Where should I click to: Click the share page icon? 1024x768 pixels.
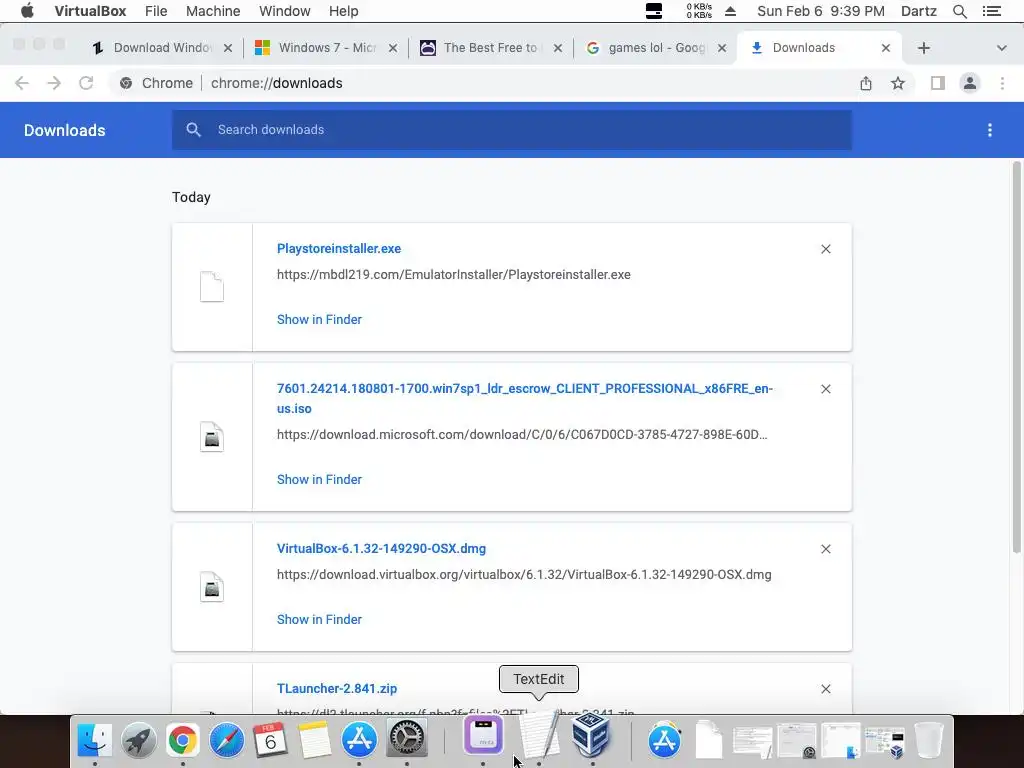click(x=866, y=83)
